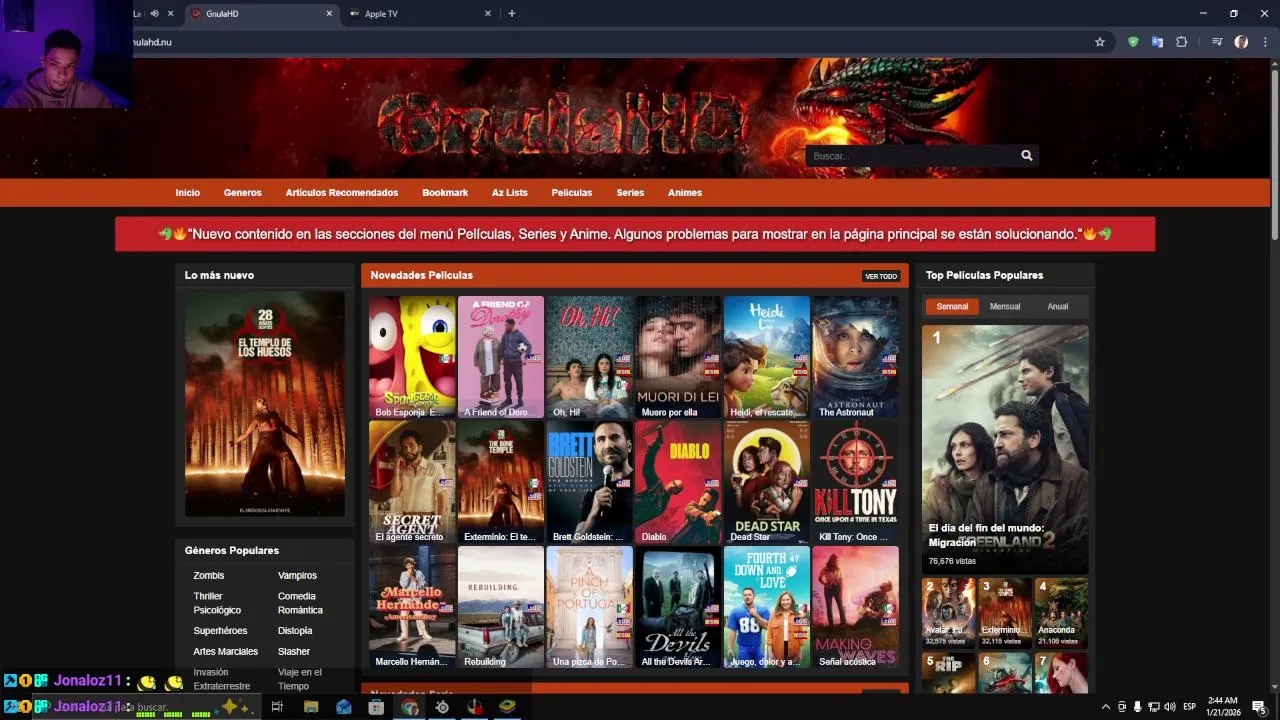Open the Chrome extensions puzzle icon
This screenshot has height=720, width=1280.
tap(1182, 42)
